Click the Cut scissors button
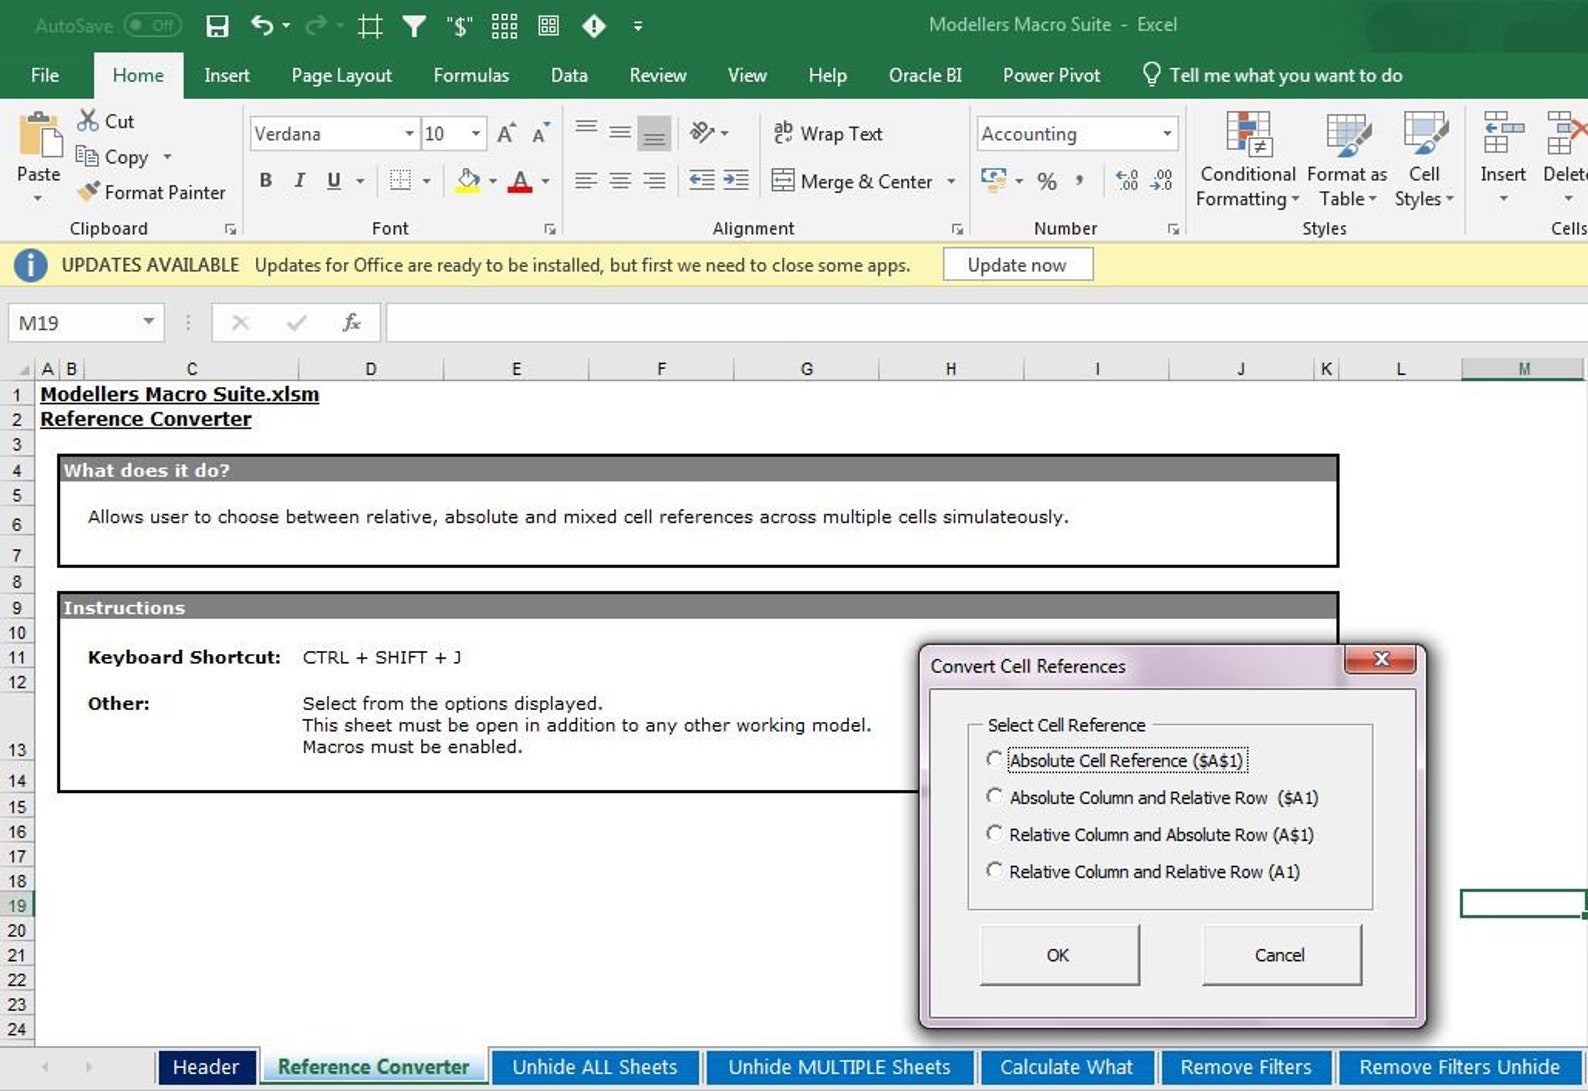1588x1091 pixels. click(106, 121)
